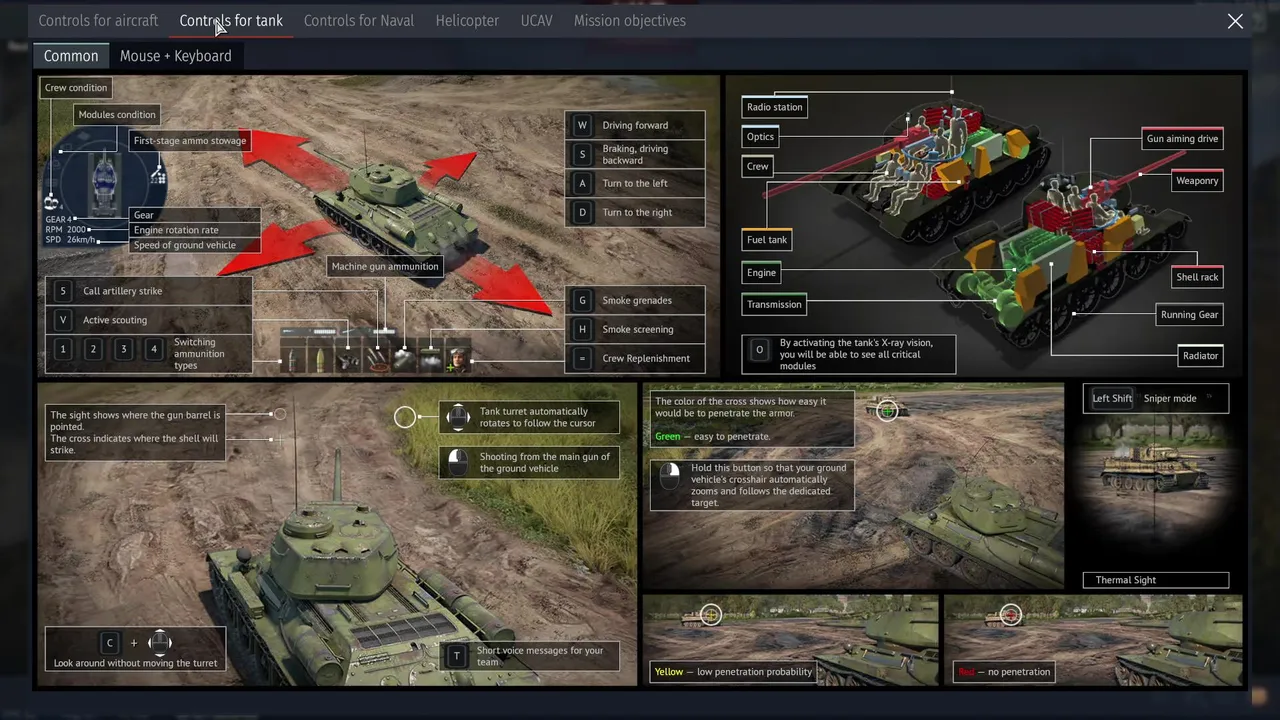Click the Sniper mode text
1280x720 pixels.
click(1170, 398)
